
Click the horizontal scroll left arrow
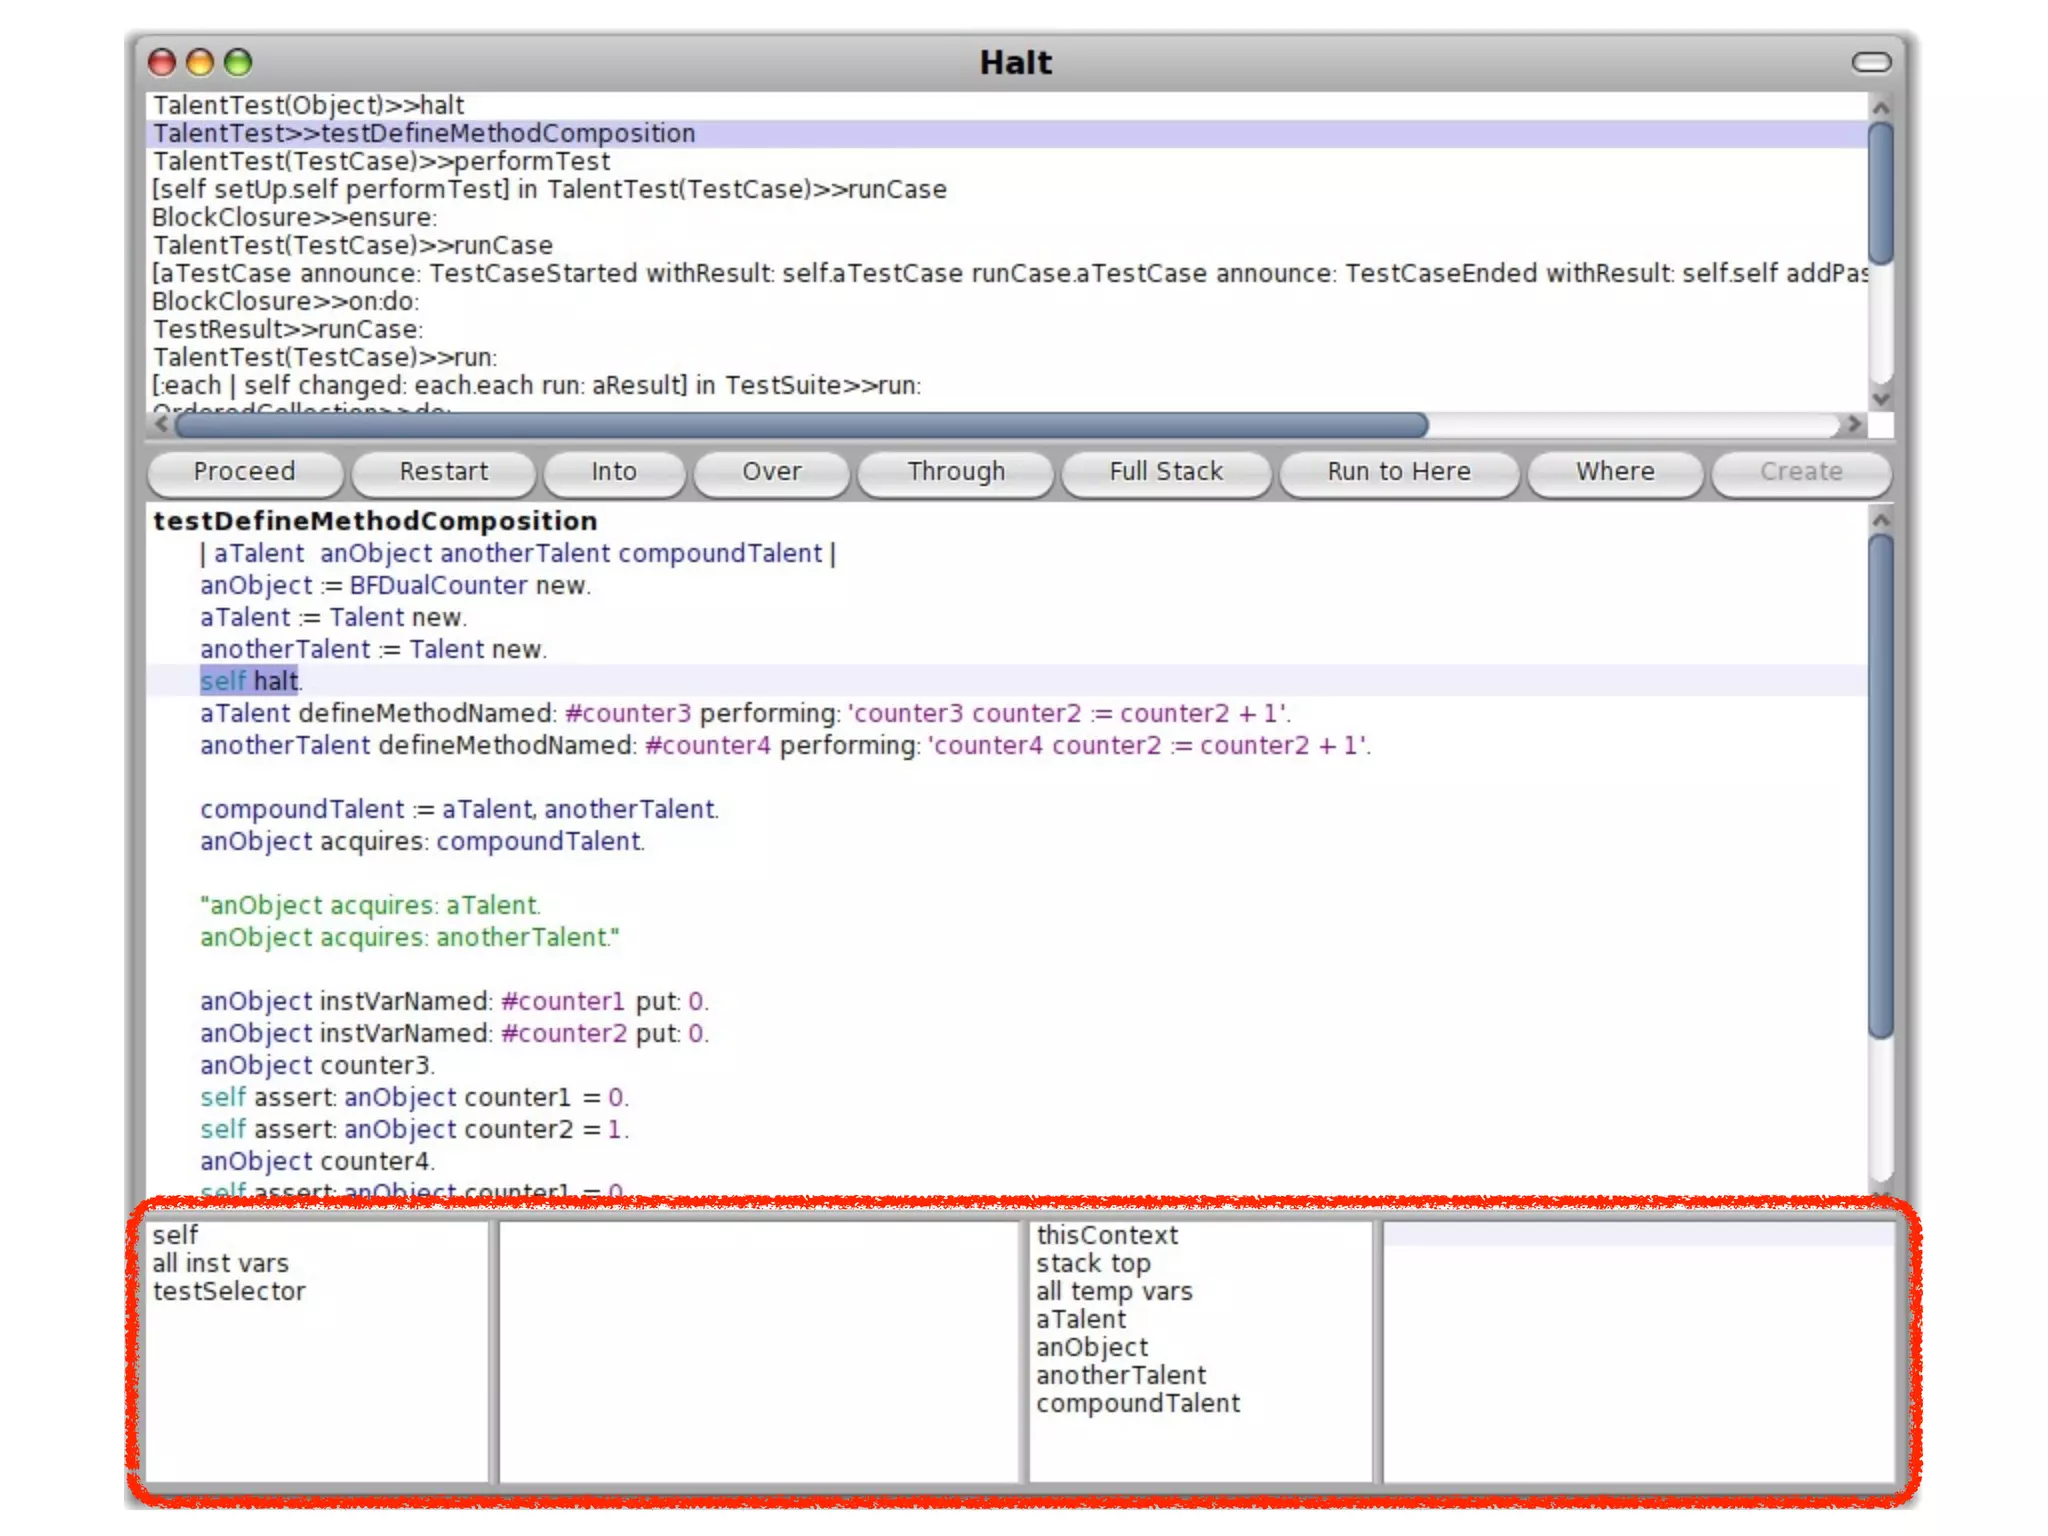tap(161, 425)
